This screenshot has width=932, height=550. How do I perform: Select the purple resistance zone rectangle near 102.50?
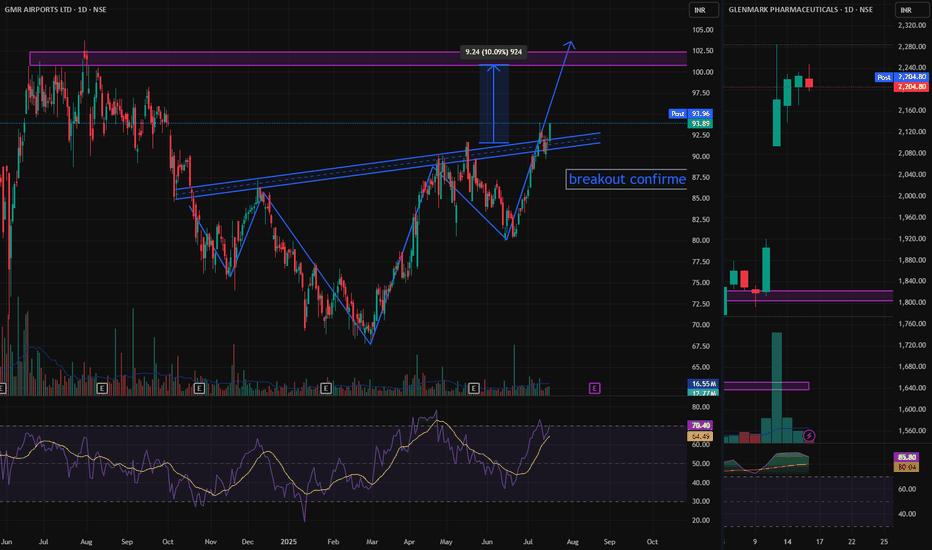(x=358, y=58)
